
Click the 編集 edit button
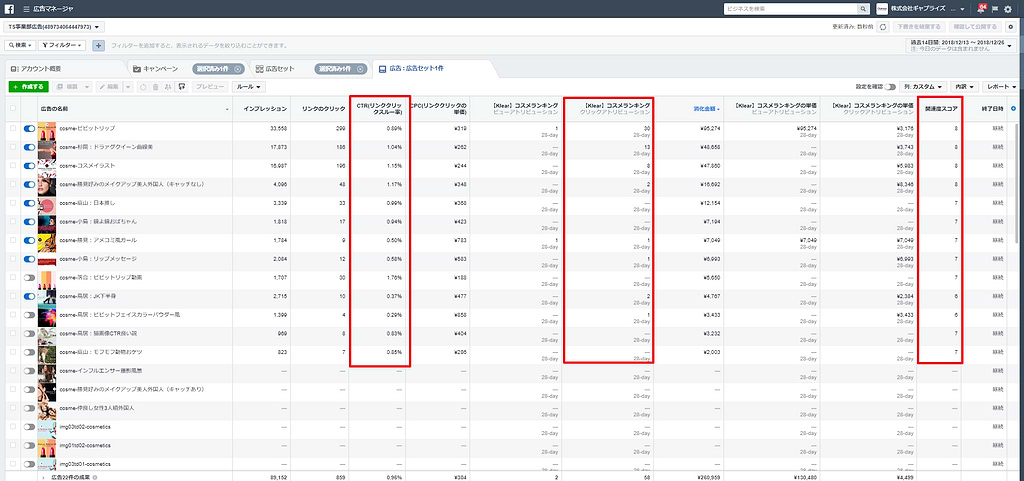[x=109, y=87]
